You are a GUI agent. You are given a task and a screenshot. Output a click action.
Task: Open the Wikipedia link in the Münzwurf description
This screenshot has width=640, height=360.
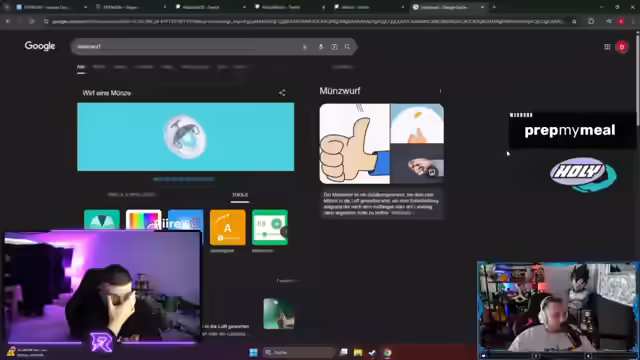[x=402, y=213]
